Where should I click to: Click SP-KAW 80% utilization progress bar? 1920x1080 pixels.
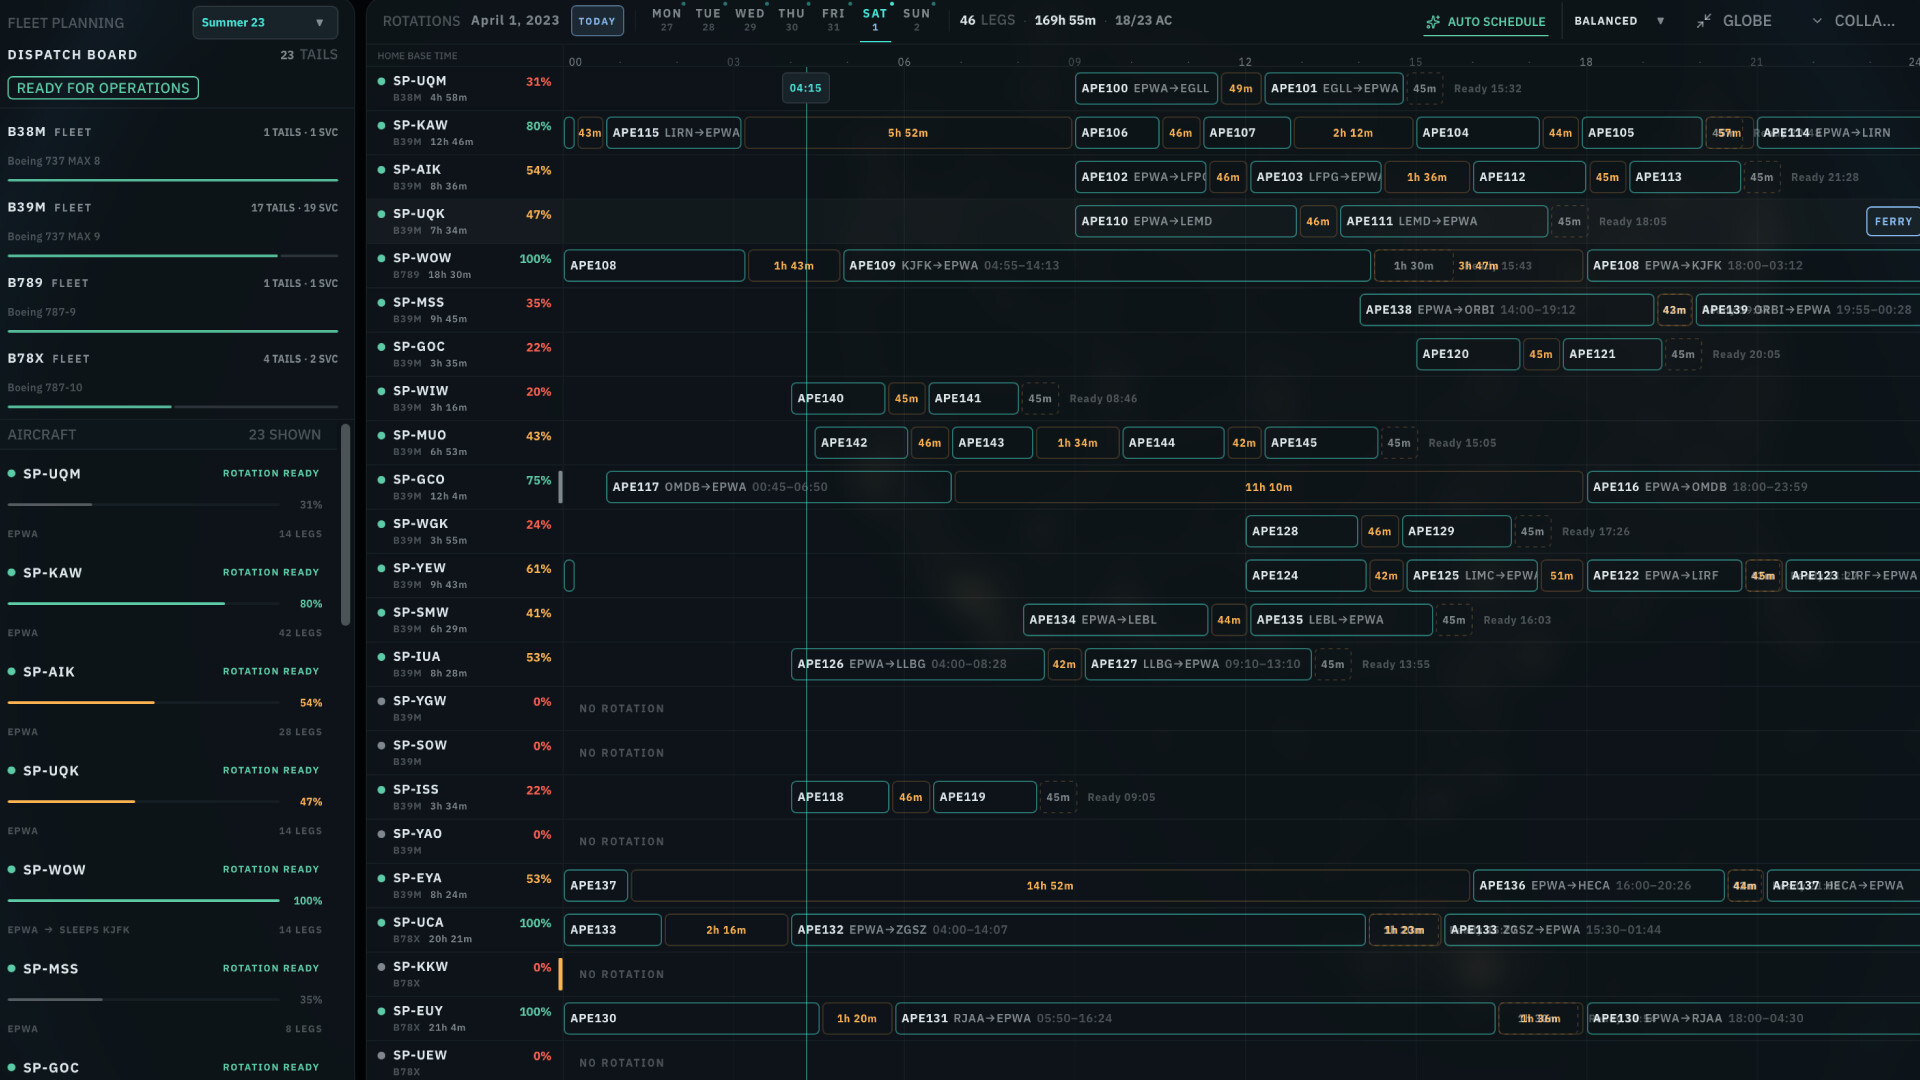pyautogui.click(x=144, y=604)
